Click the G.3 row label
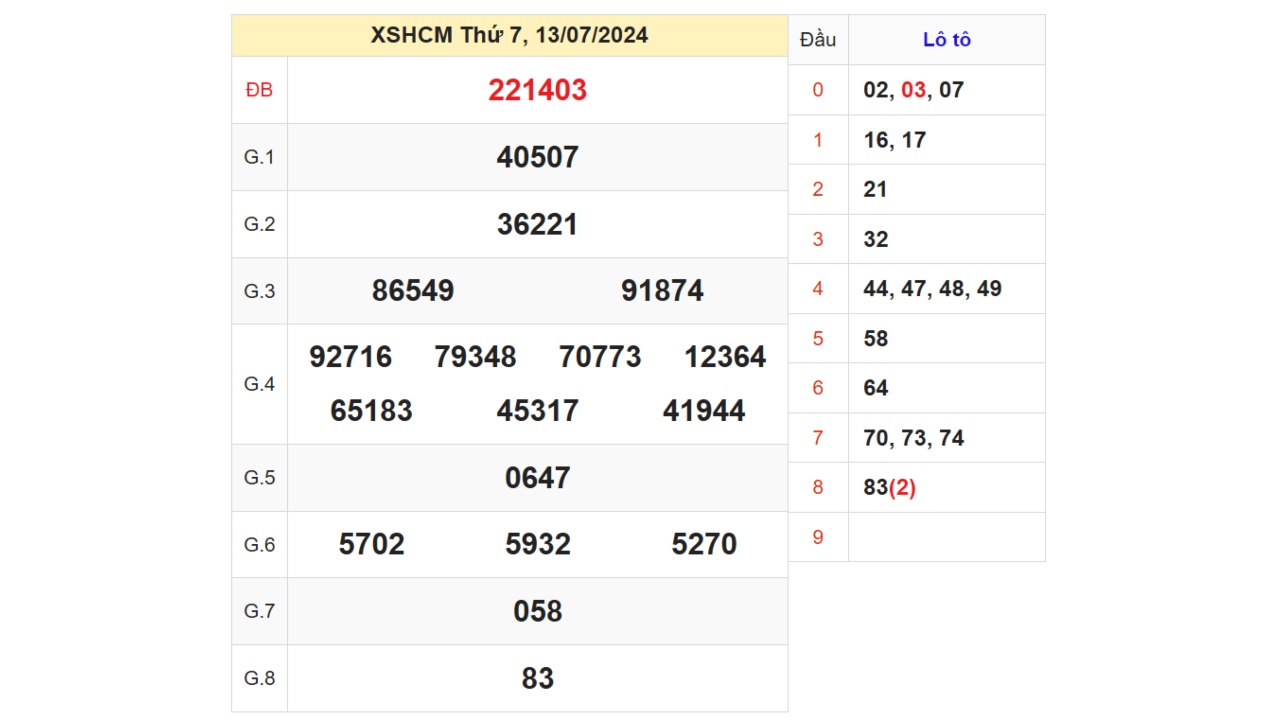The image size is (1280, 720). [x=259, y=291]
